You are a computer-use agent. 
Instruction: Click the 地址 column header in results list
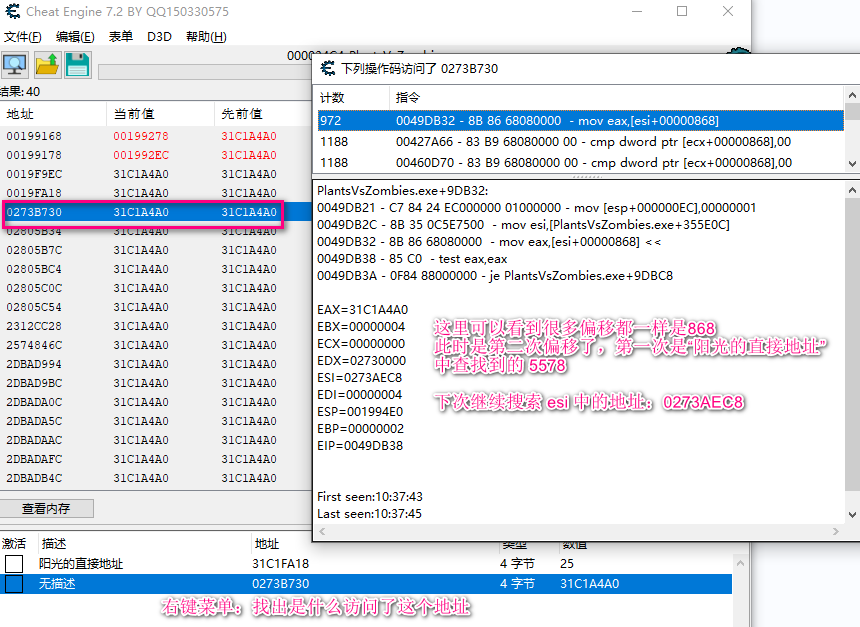(x=20, y=114)
